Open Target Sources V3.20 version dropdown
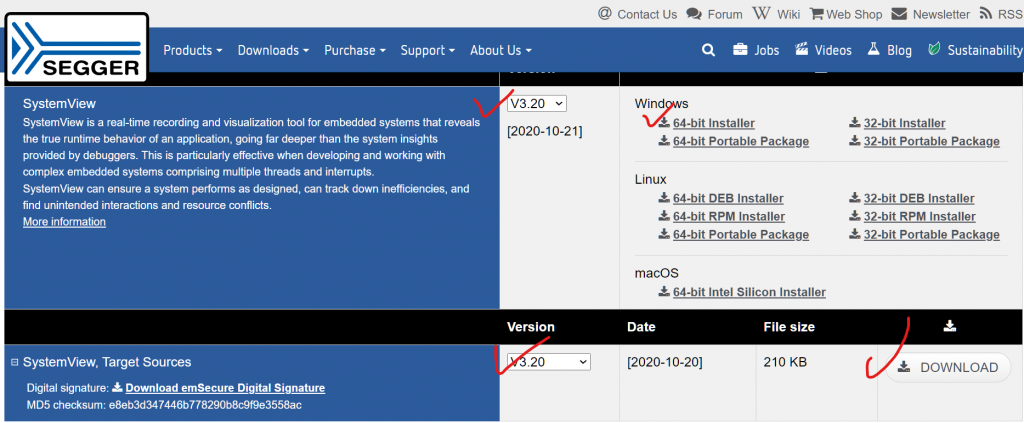The image size is (1024, 423). (x=549, y=362)
